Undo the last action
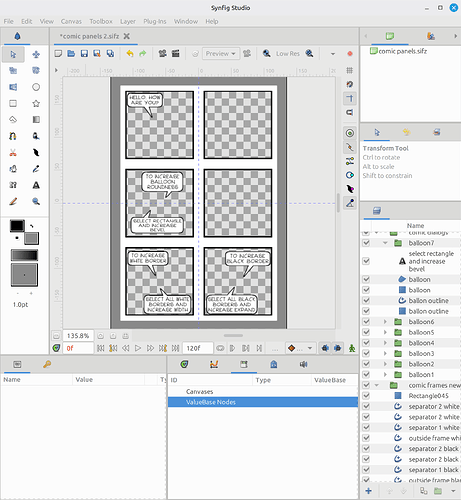Viewport: 461px width, 500px height. tap(130, 53)
